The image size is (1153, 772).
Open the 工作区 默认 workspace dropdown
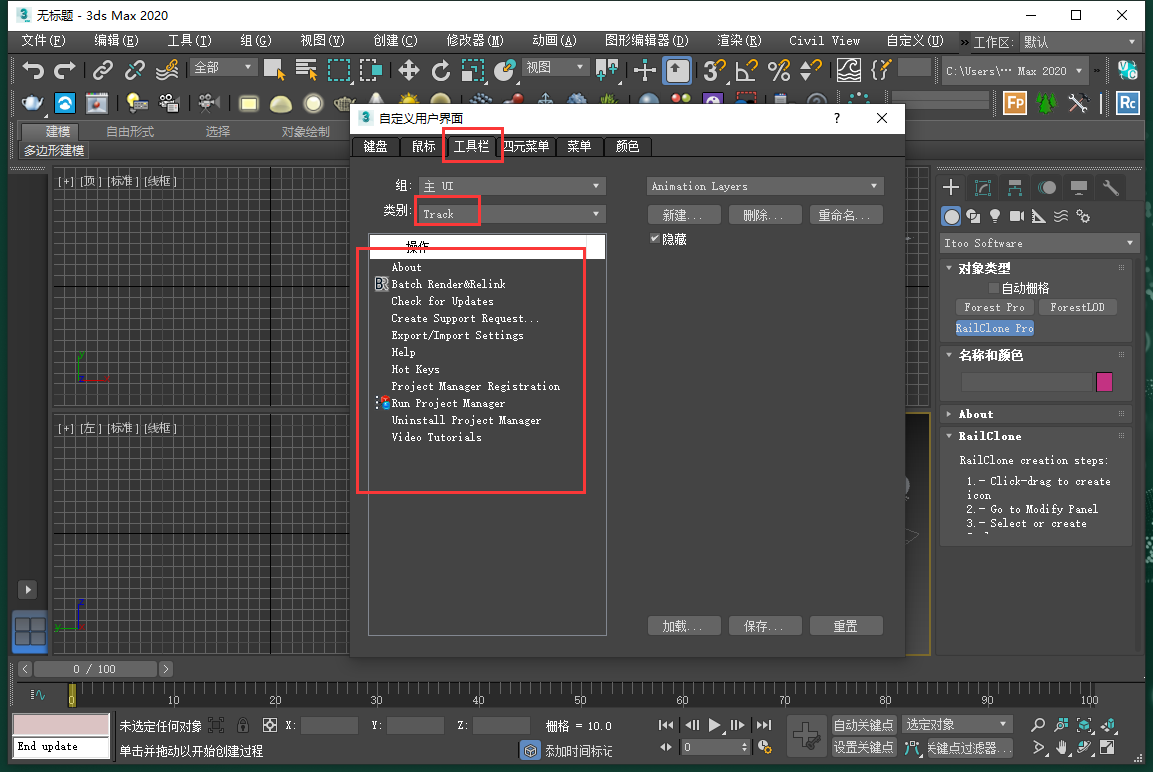pyautogui.click(x=1079, y=42)
